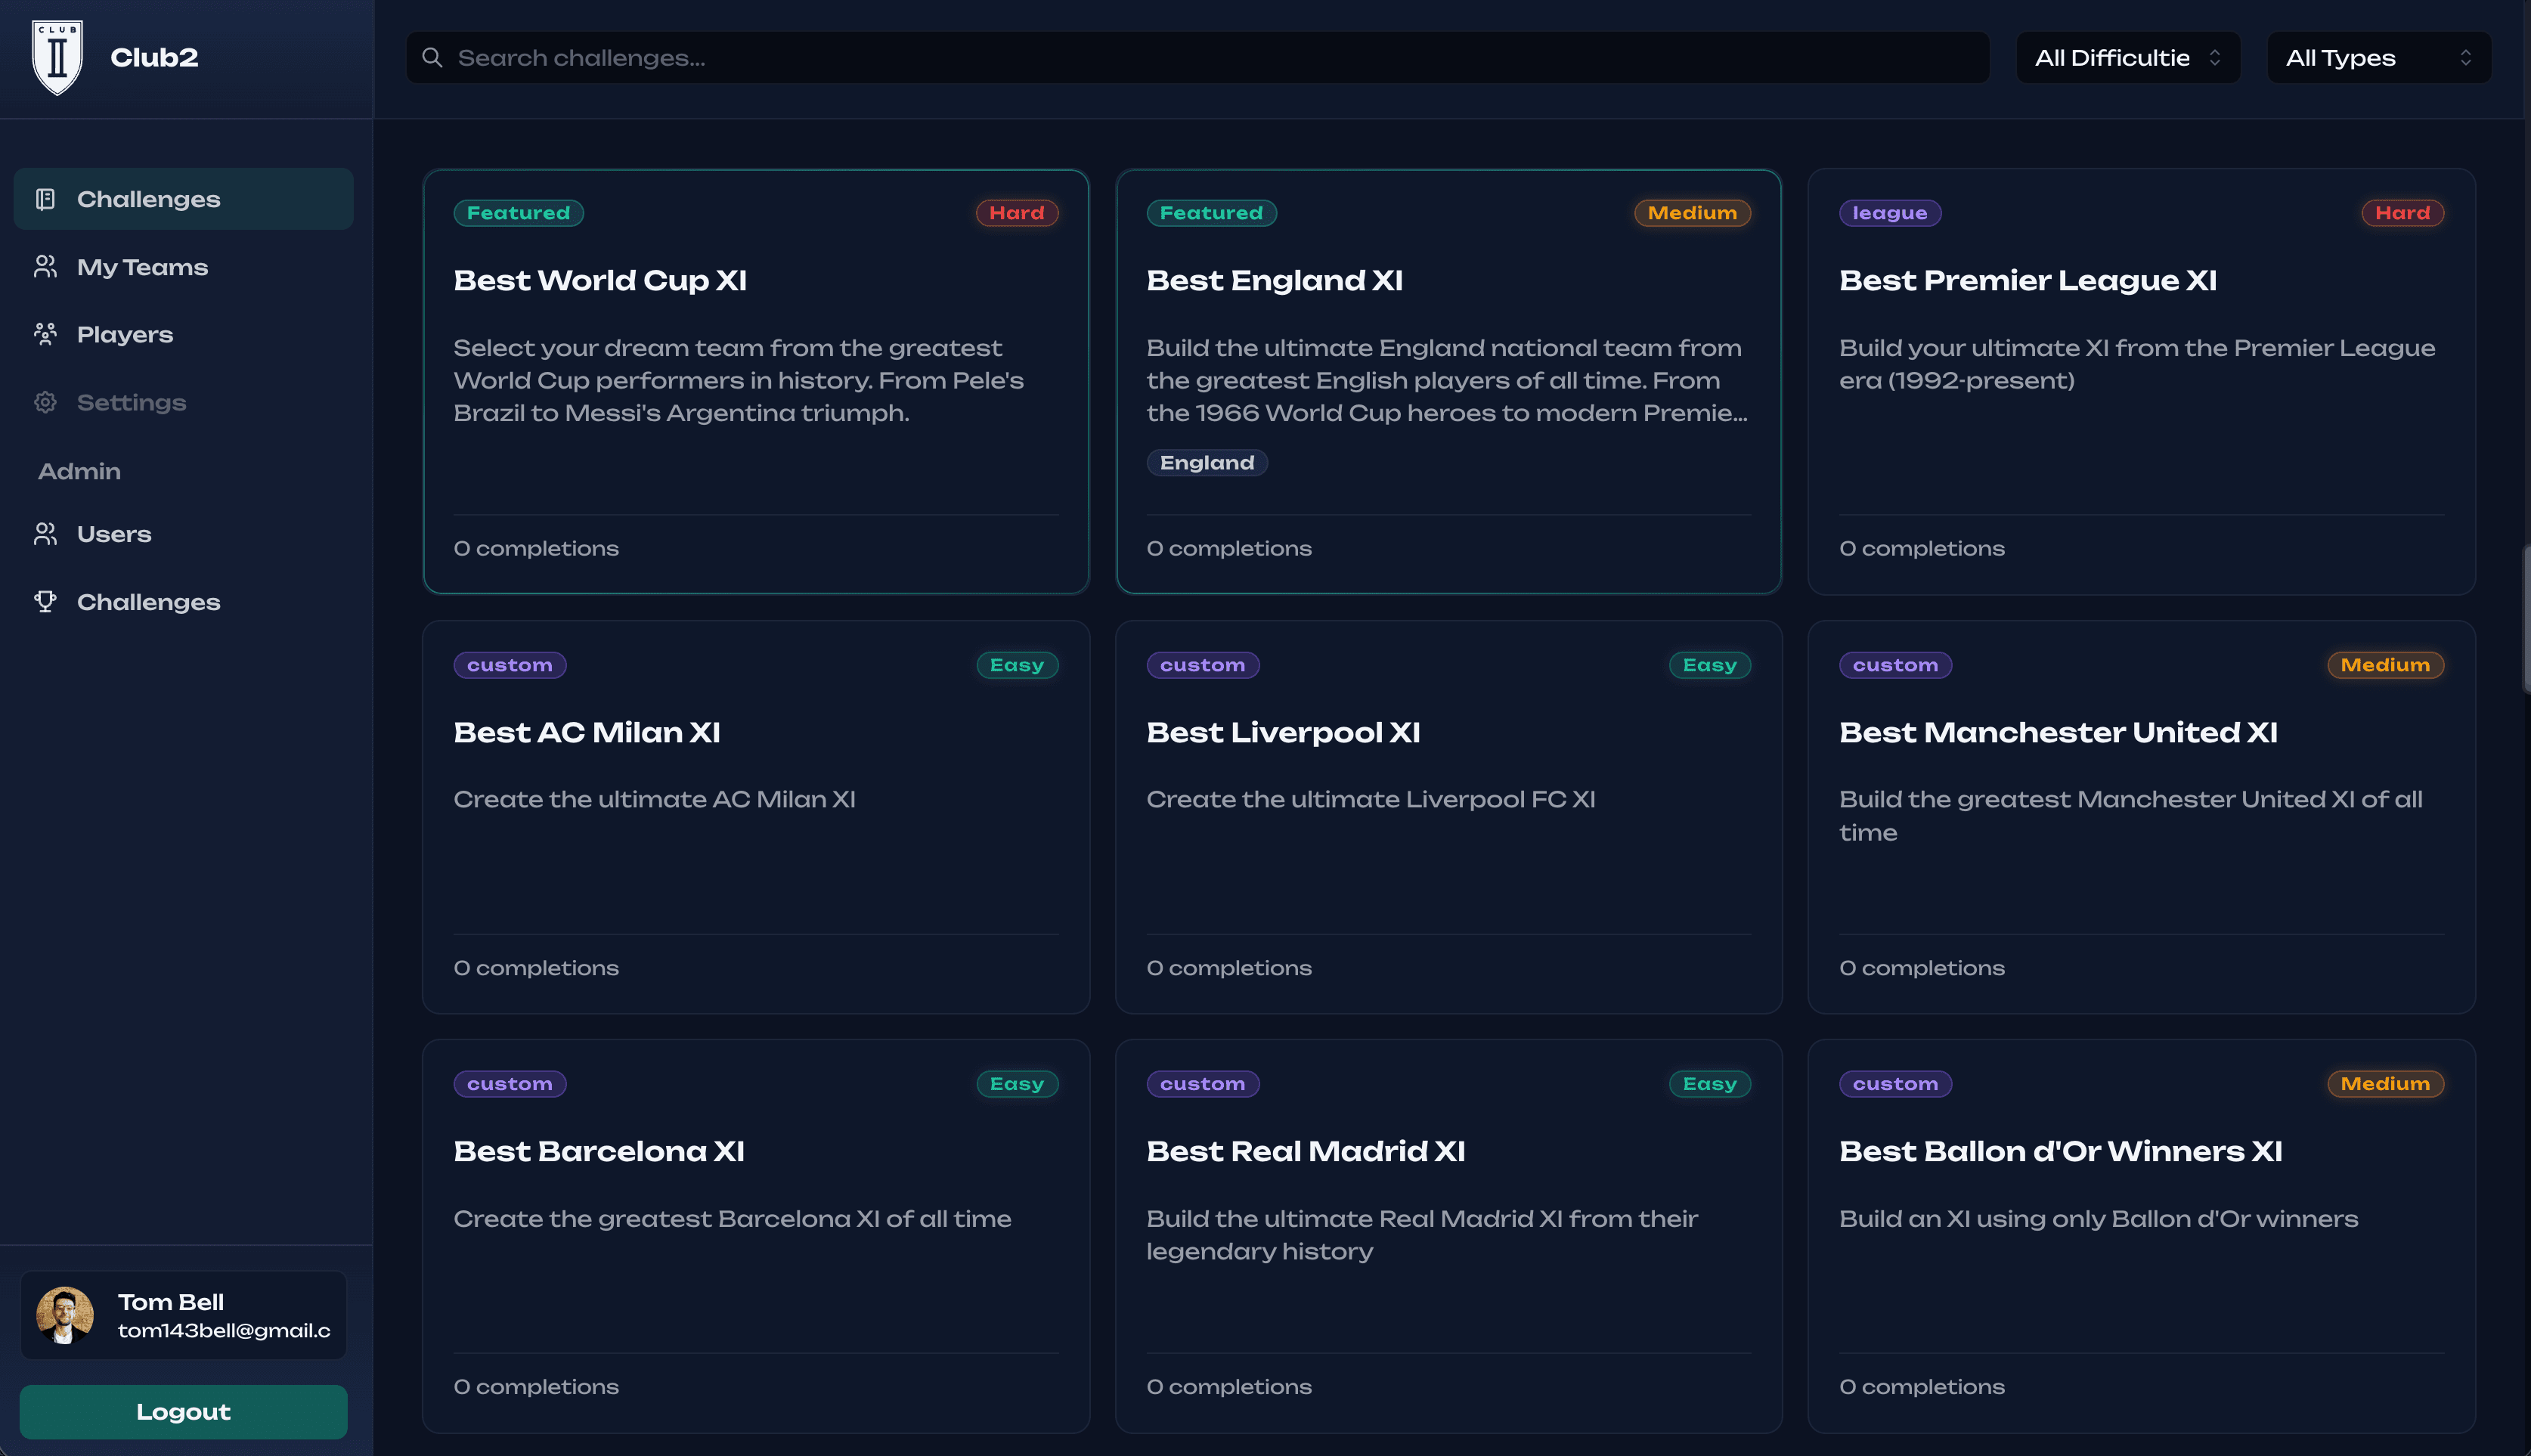2531x1456 pixels.
Task: Click the Best Premier League XI description text
Action: 2137,364
